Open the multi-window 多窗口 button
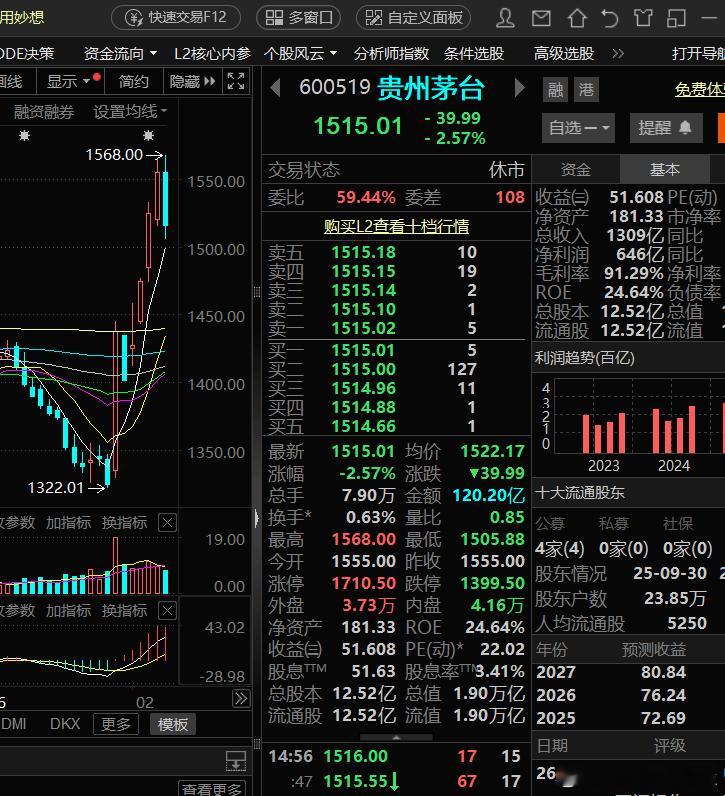The height and width of the screenshot is (796, 725). click(x=298, y=17)
